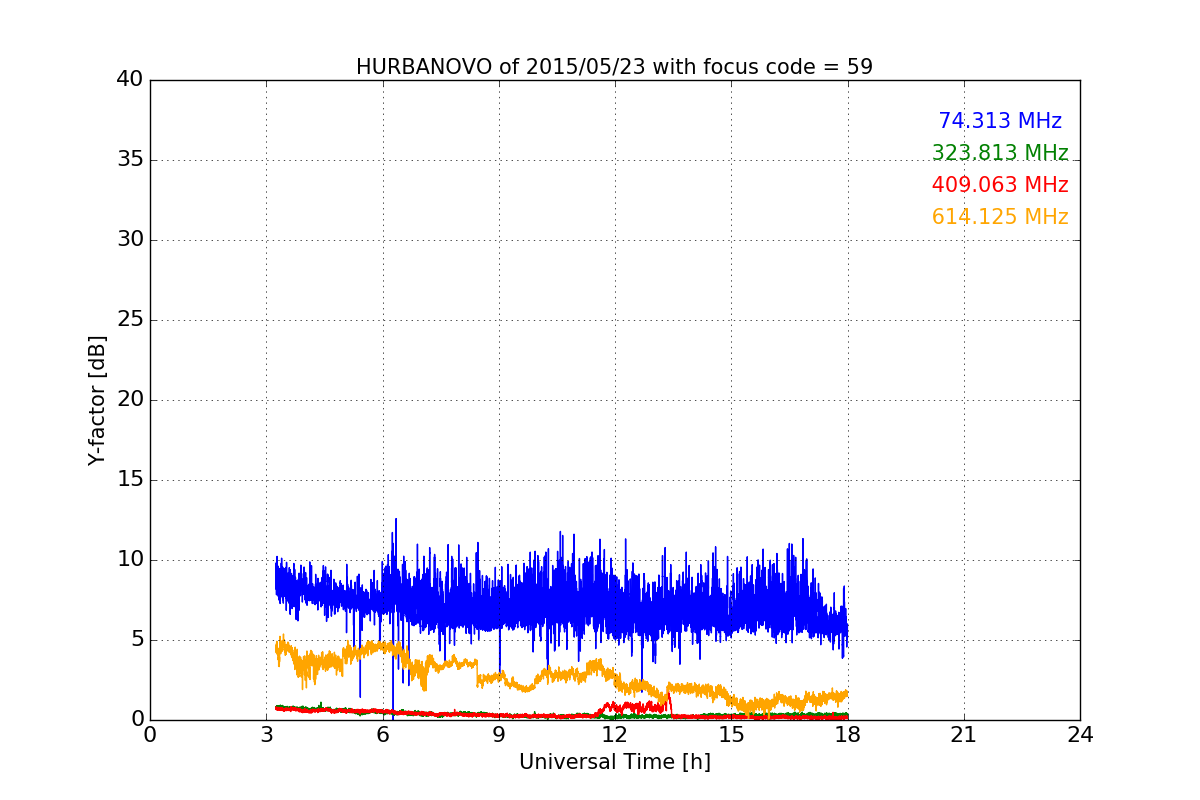
Task: Click the x-axis tick label 9
Action: tap(499, 734)
